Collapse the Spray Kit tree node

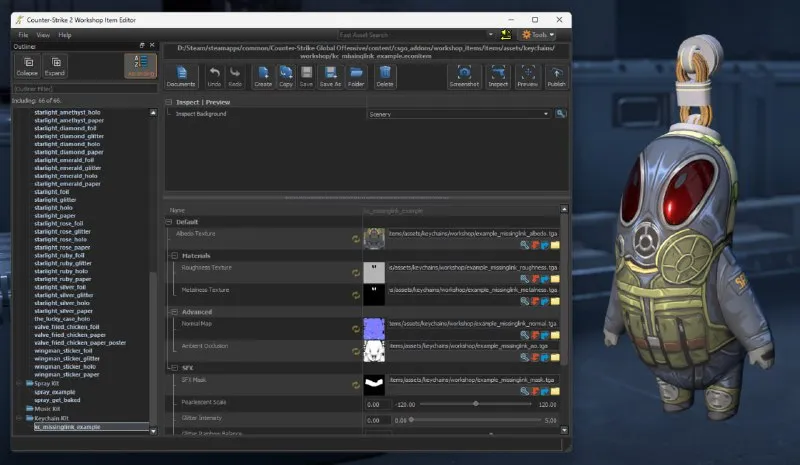19,383
